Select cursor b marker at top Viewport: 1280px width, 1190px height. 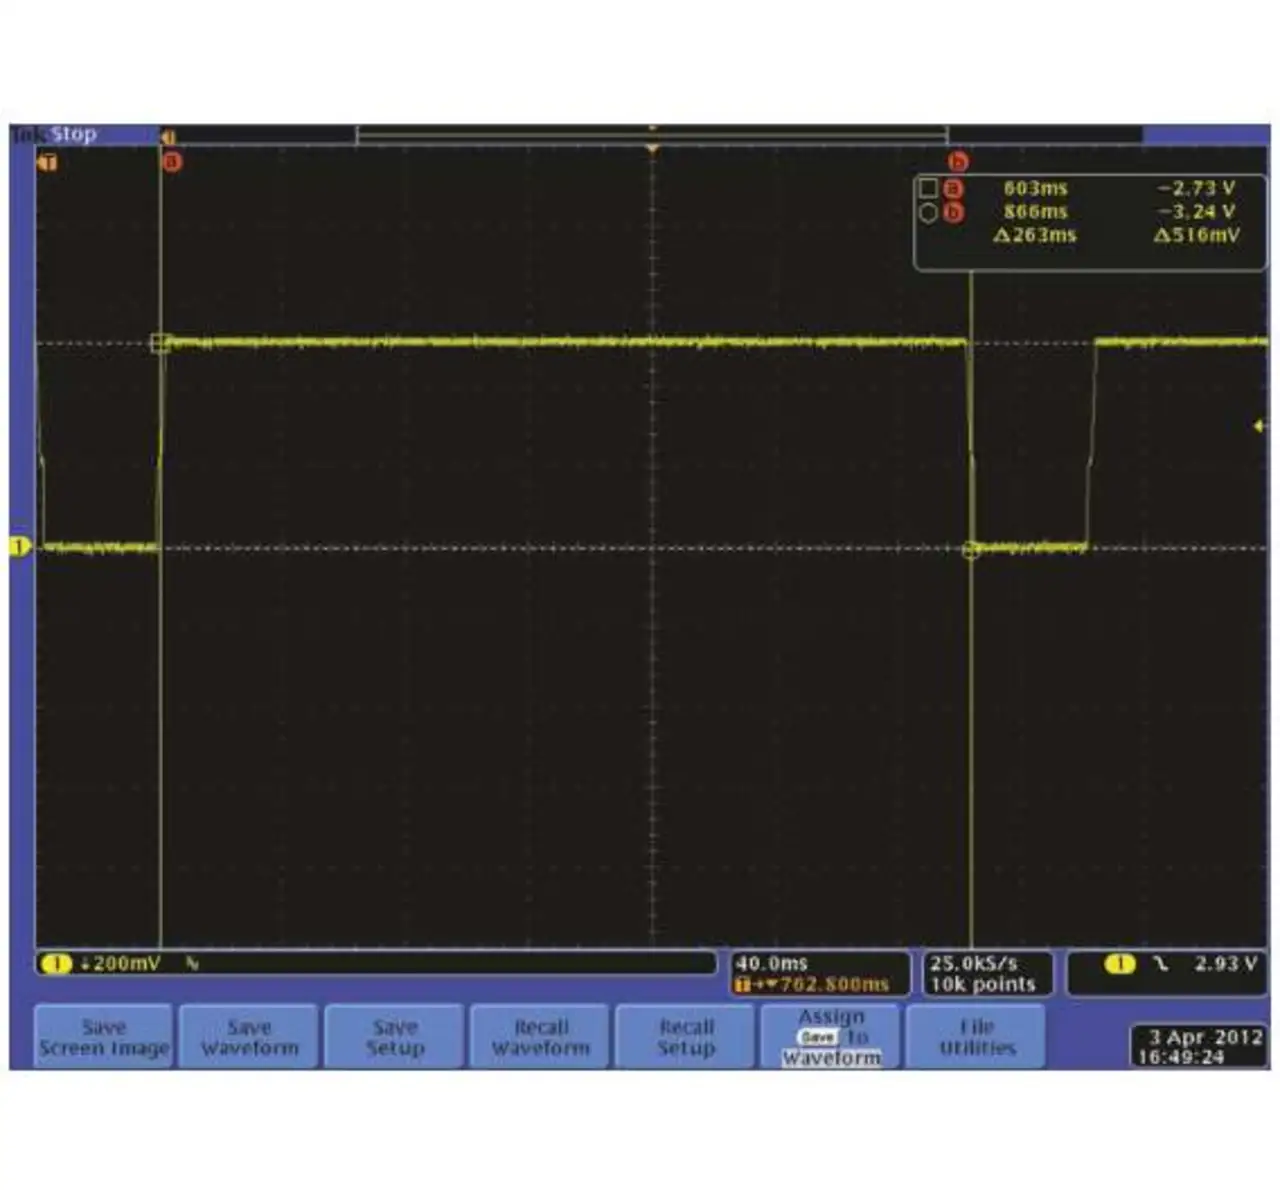tap(958, 160)
